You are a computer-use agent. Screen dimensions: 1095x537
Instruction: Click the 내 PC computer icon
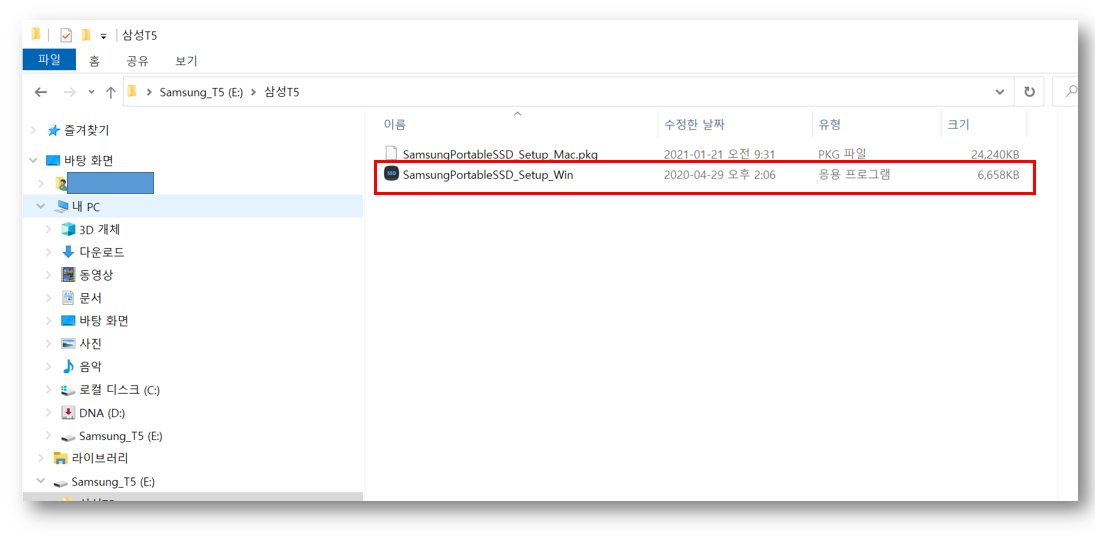(x=62, y=207)
